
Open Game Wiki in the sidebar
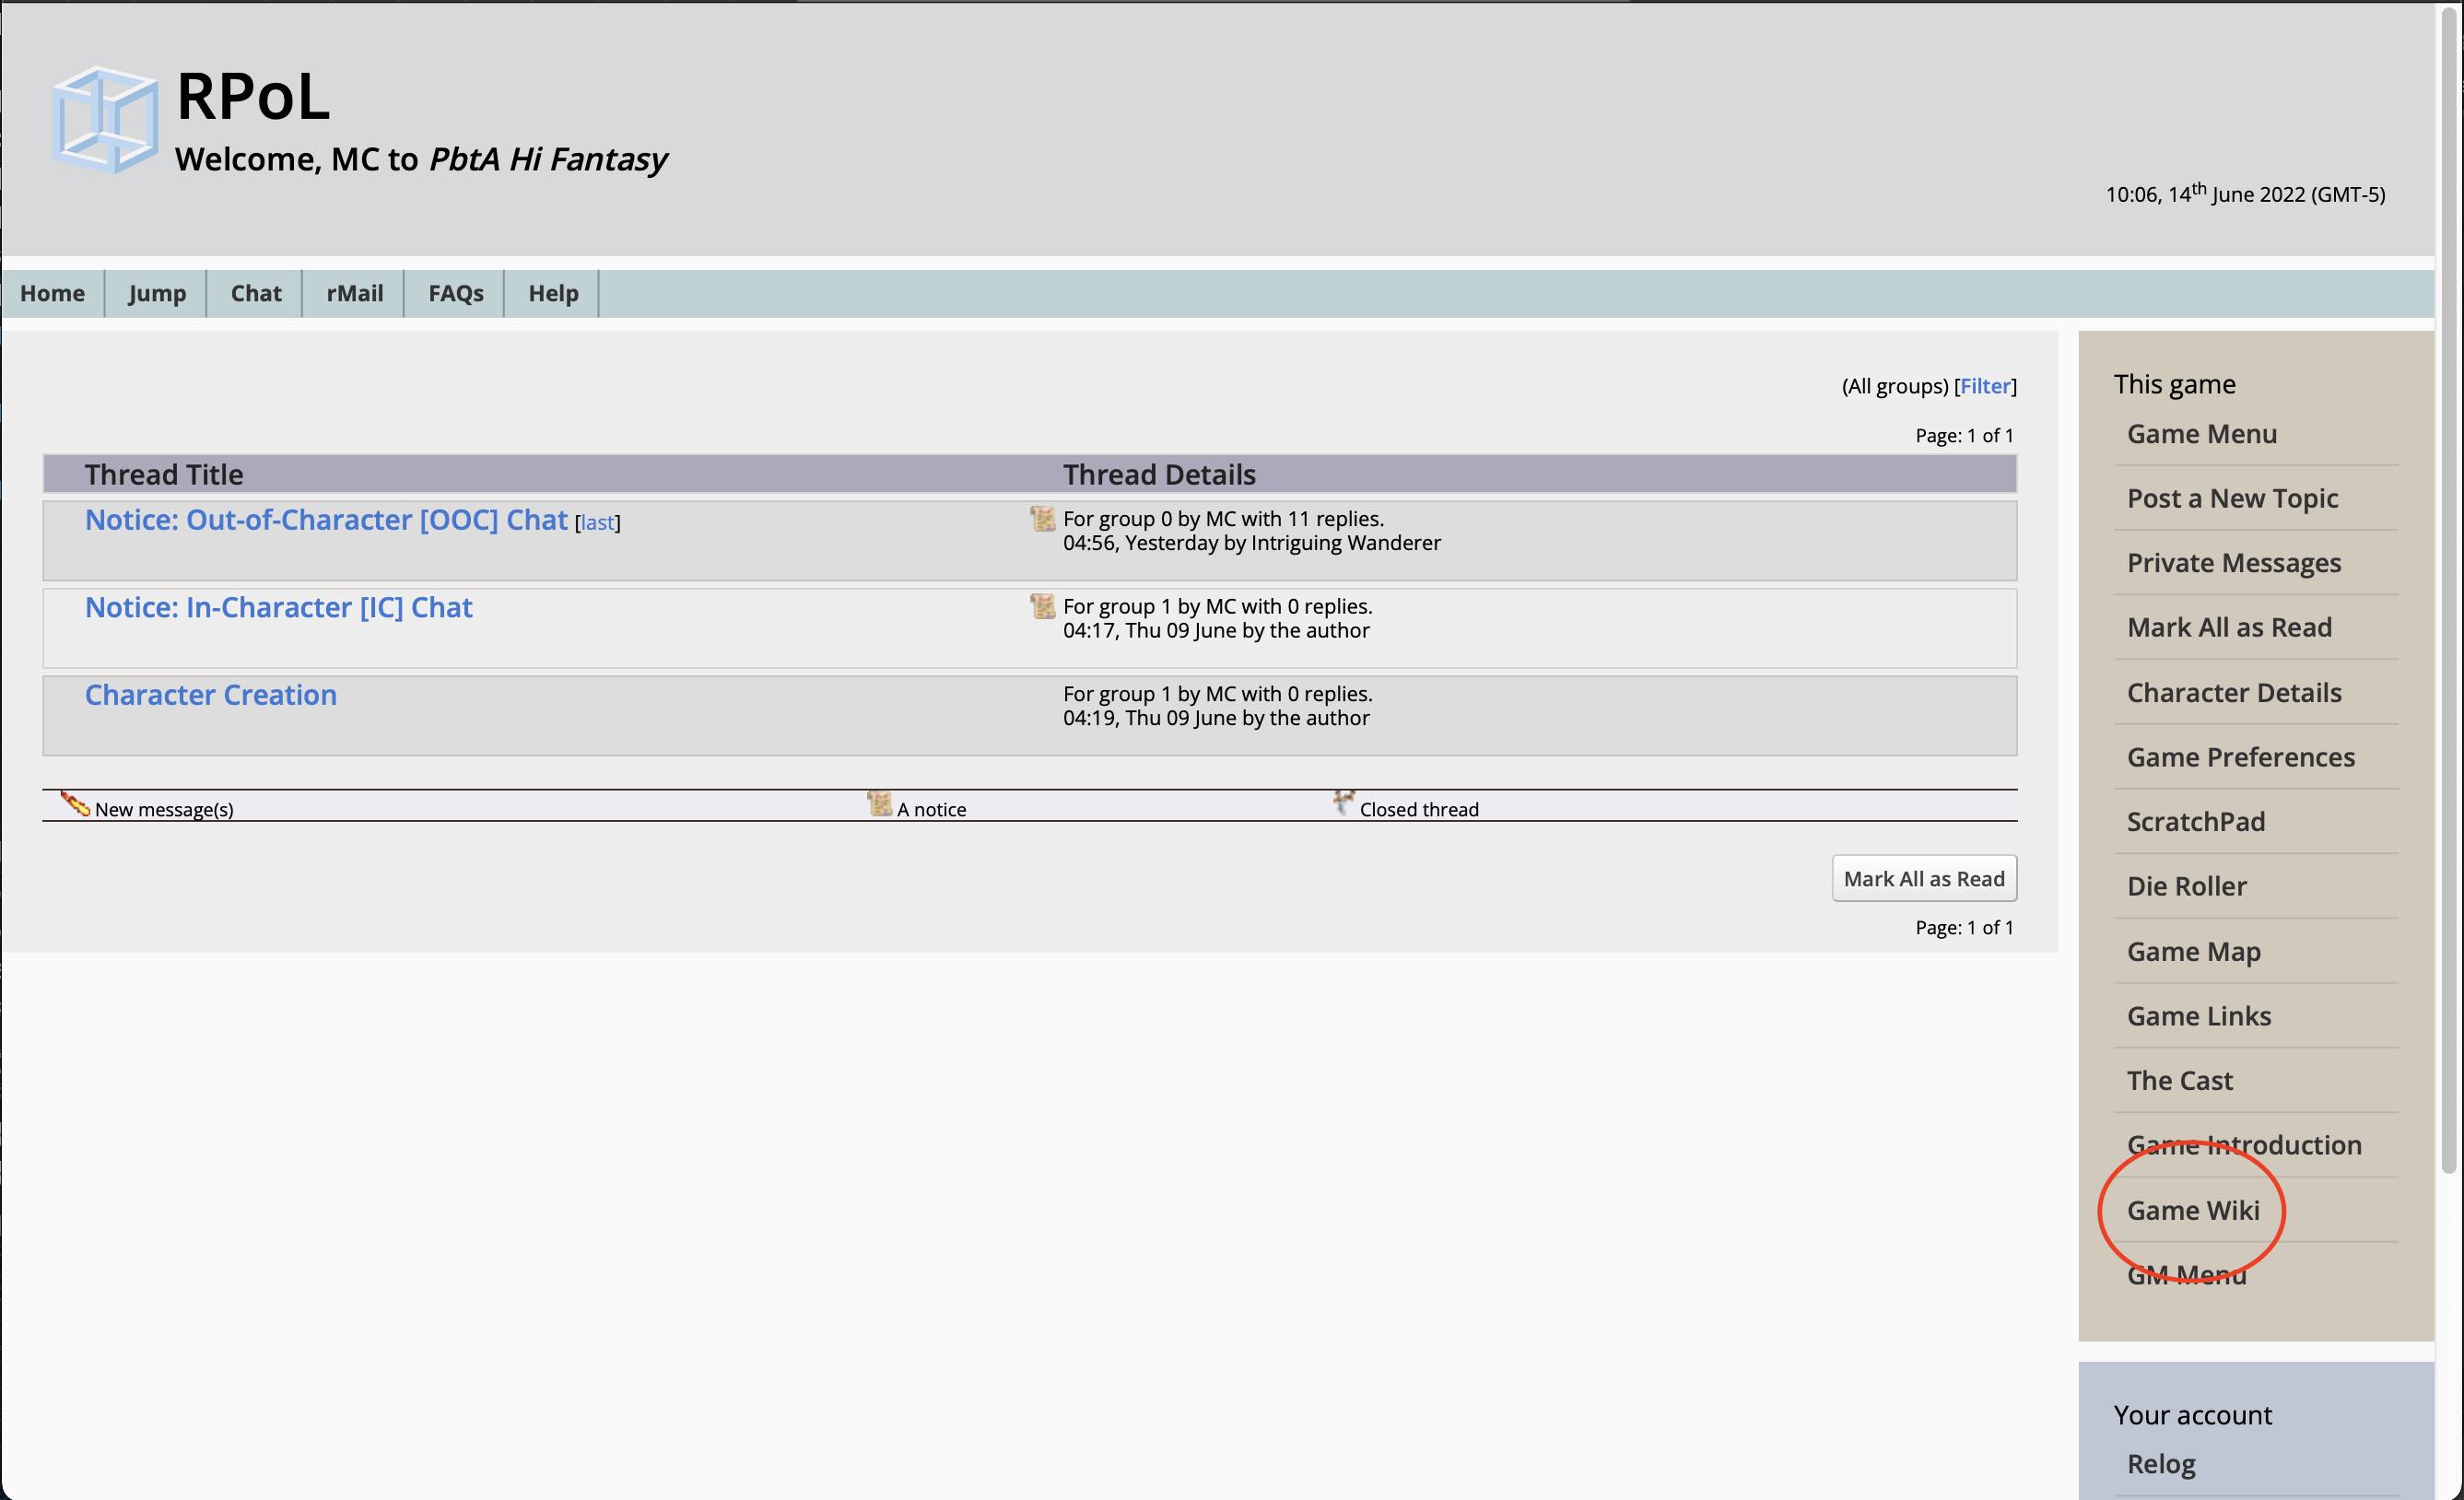[x=2193, y=1210]
